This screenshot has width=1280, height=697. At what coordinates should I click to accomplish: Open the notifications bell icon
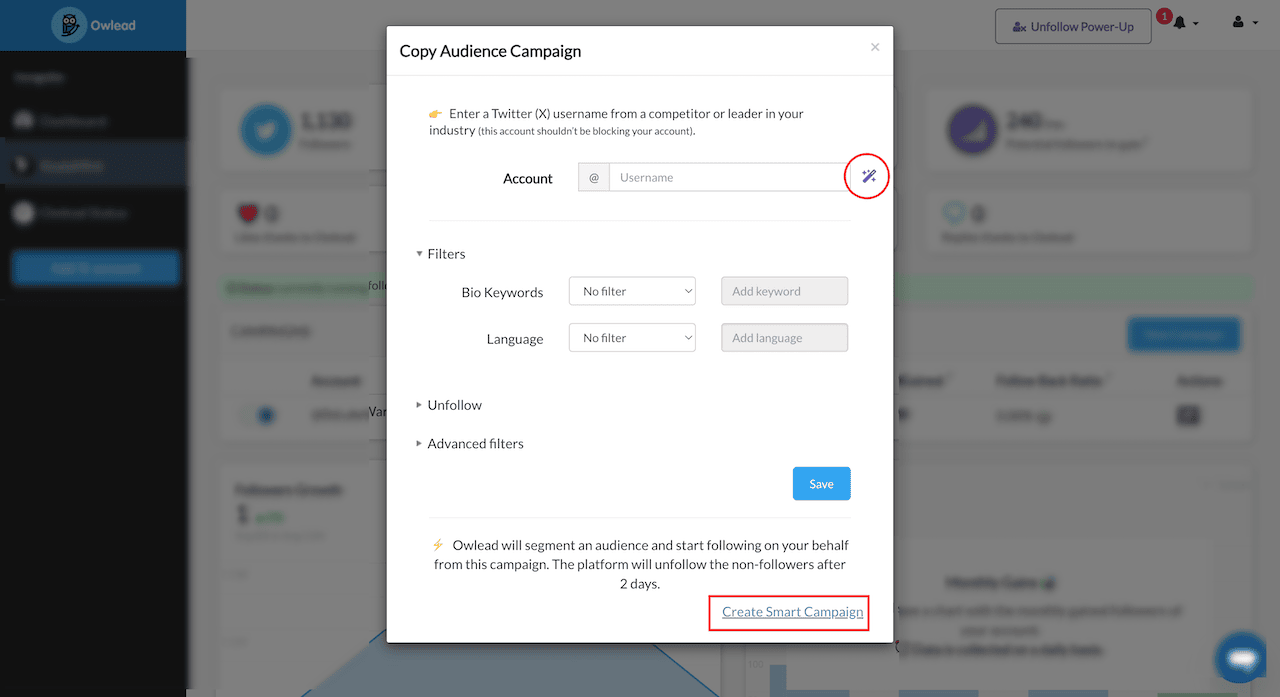(1180, 22)
